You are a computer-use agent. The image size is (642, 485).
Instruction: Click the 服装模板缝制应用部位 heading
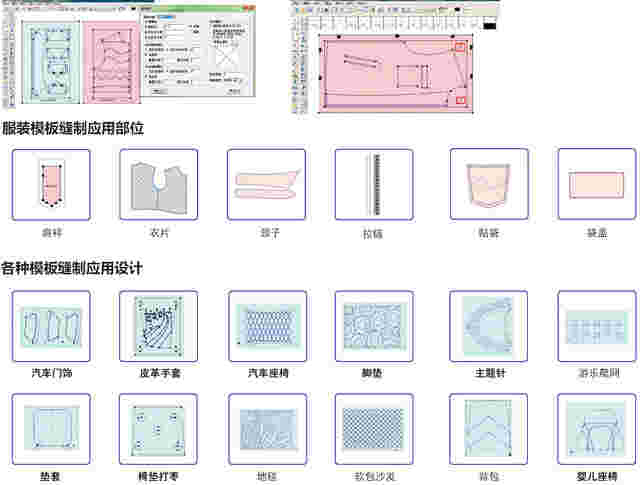click(x=72, y=128)
